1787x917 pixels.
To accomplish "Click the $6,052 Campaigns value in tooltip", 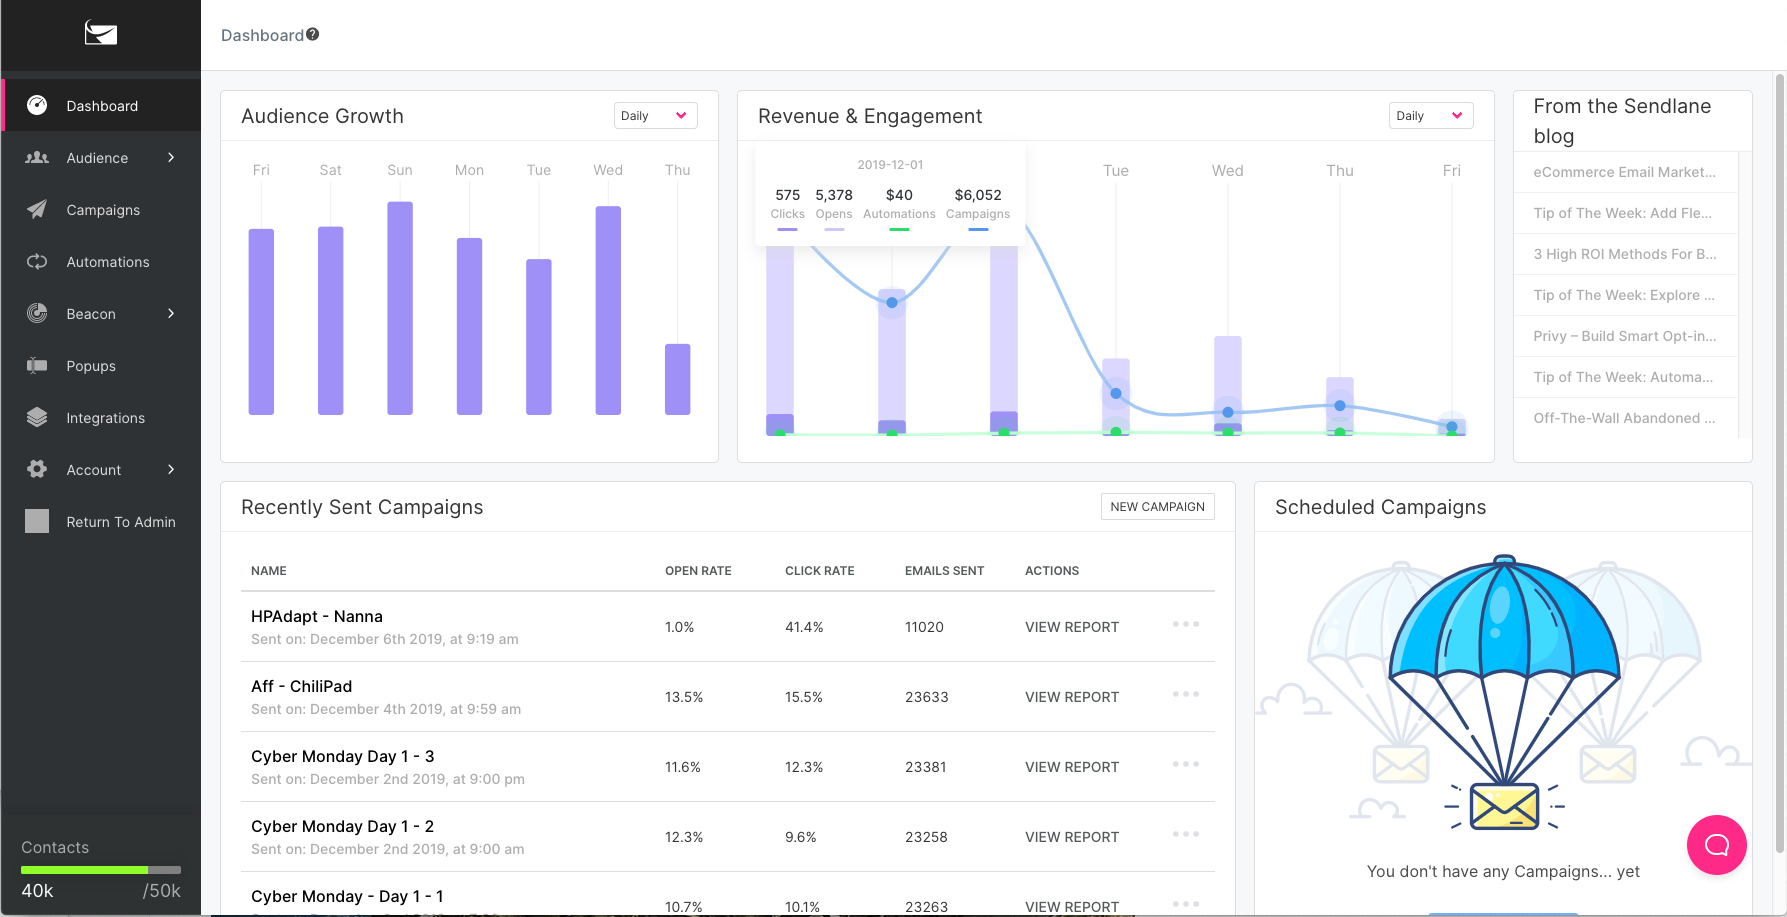I will pyautogui.click(x=978, y=195).
